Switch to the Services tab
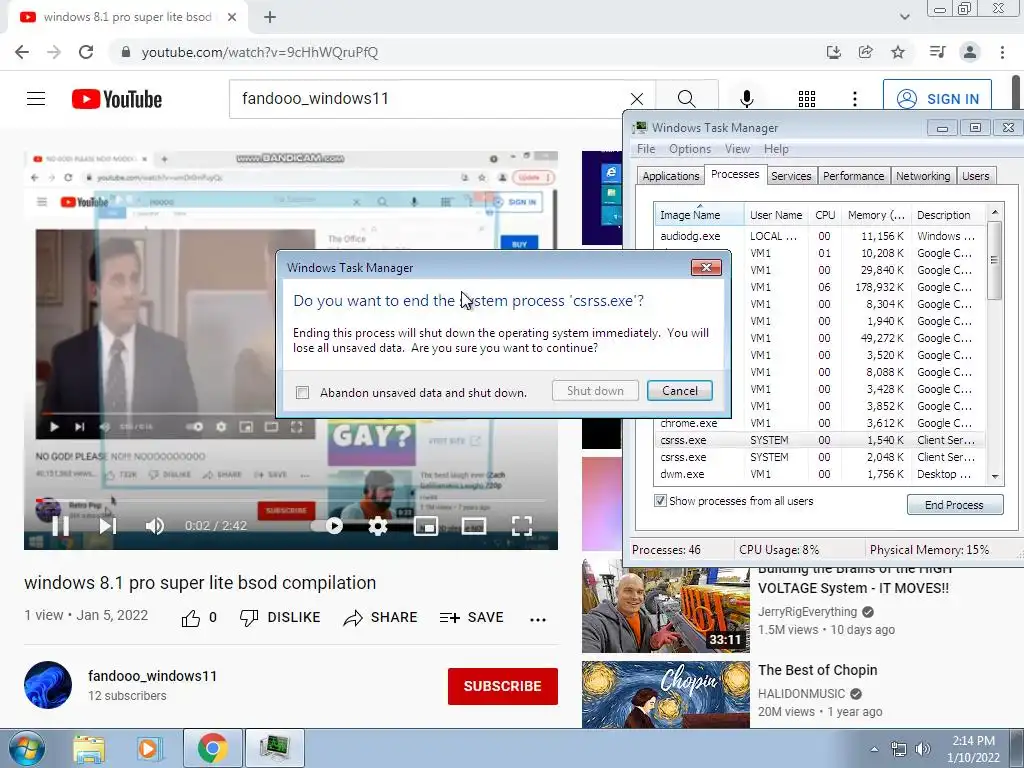The image size is (1024, 768). [791, 176]
